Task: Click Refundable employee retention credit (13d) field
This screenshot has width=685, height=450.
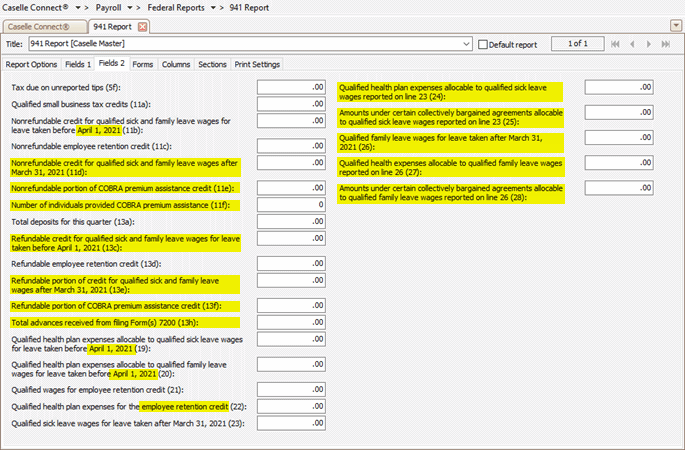Action: coord(291,263)
